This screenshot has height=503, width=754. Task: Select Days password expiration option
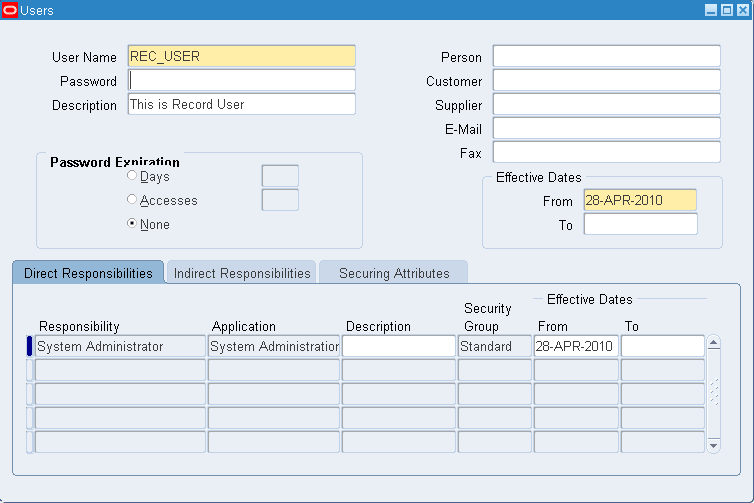[x=132, y=176]
